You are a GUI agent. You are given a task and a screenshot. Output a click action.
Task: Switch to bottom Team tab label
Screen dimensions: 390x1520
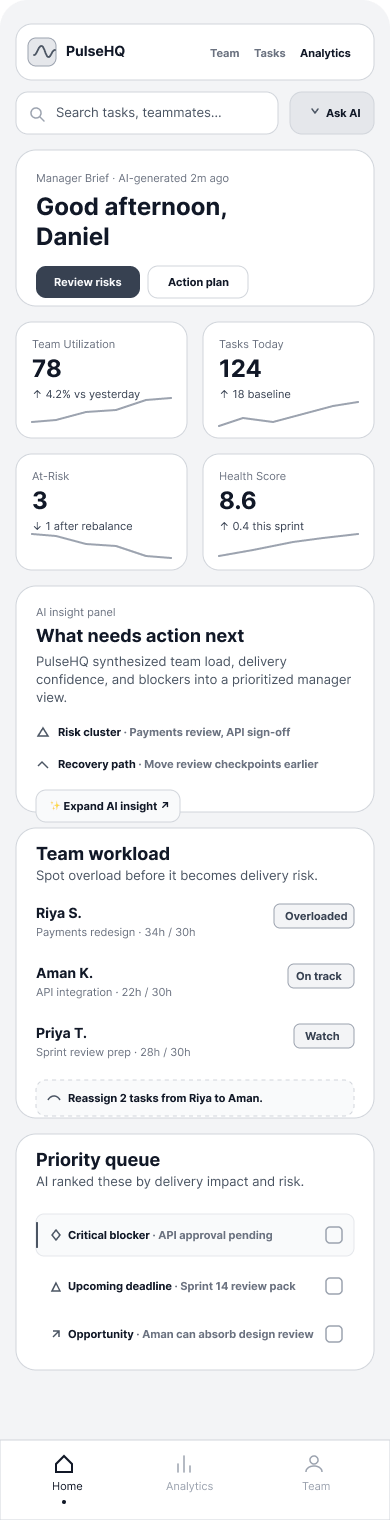pos(316,1486)
